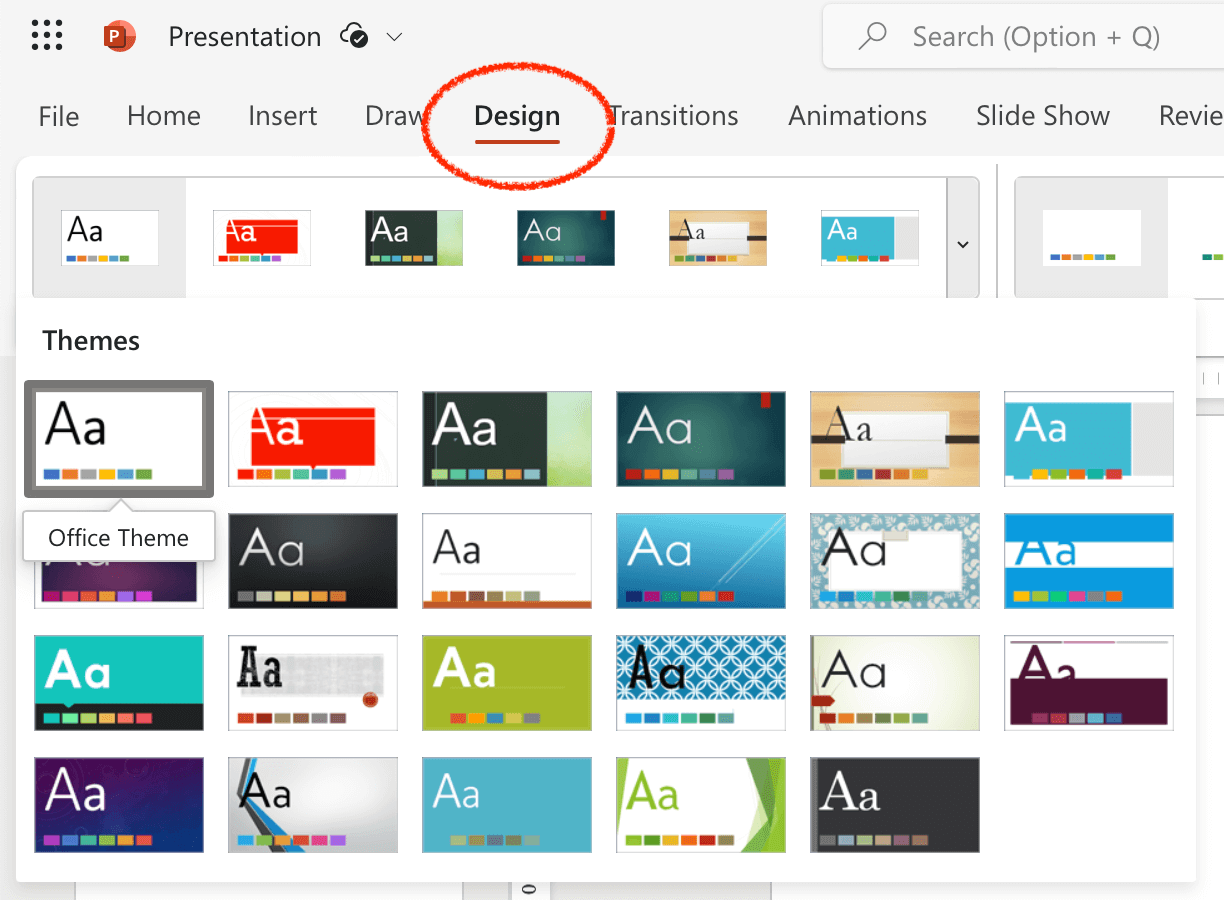Apply the blue circle-pattern theme
1224x900 pixels.
(x=701, y=683)
